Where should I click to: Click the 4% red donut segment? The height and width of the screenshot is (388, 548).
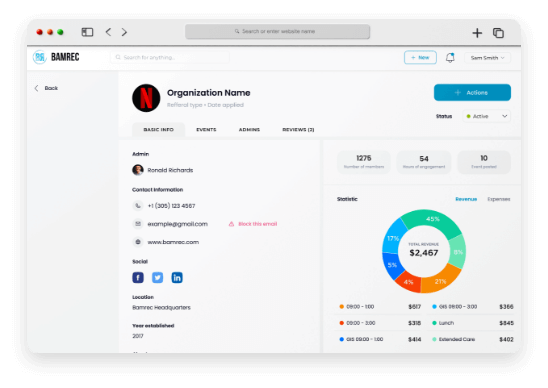409,282
